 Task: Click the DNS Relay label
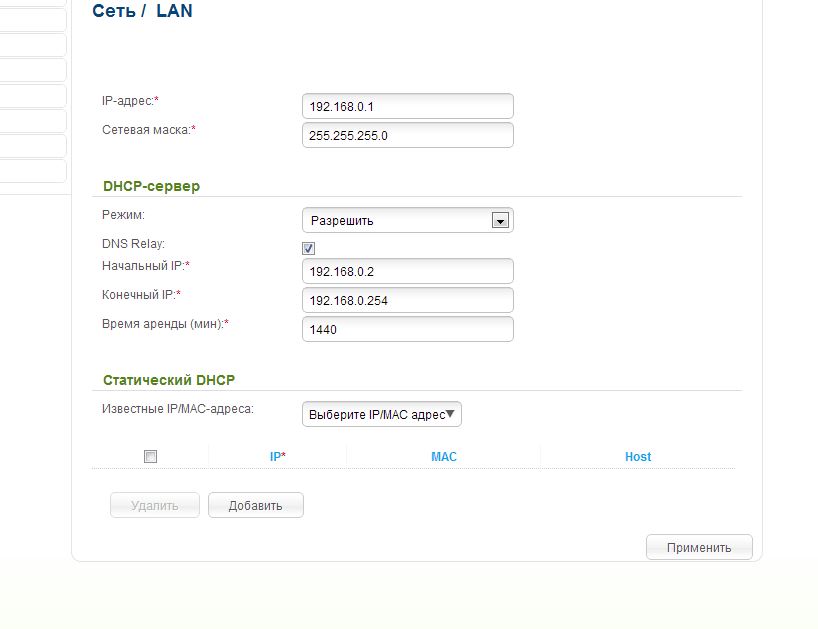pos(133,244)
